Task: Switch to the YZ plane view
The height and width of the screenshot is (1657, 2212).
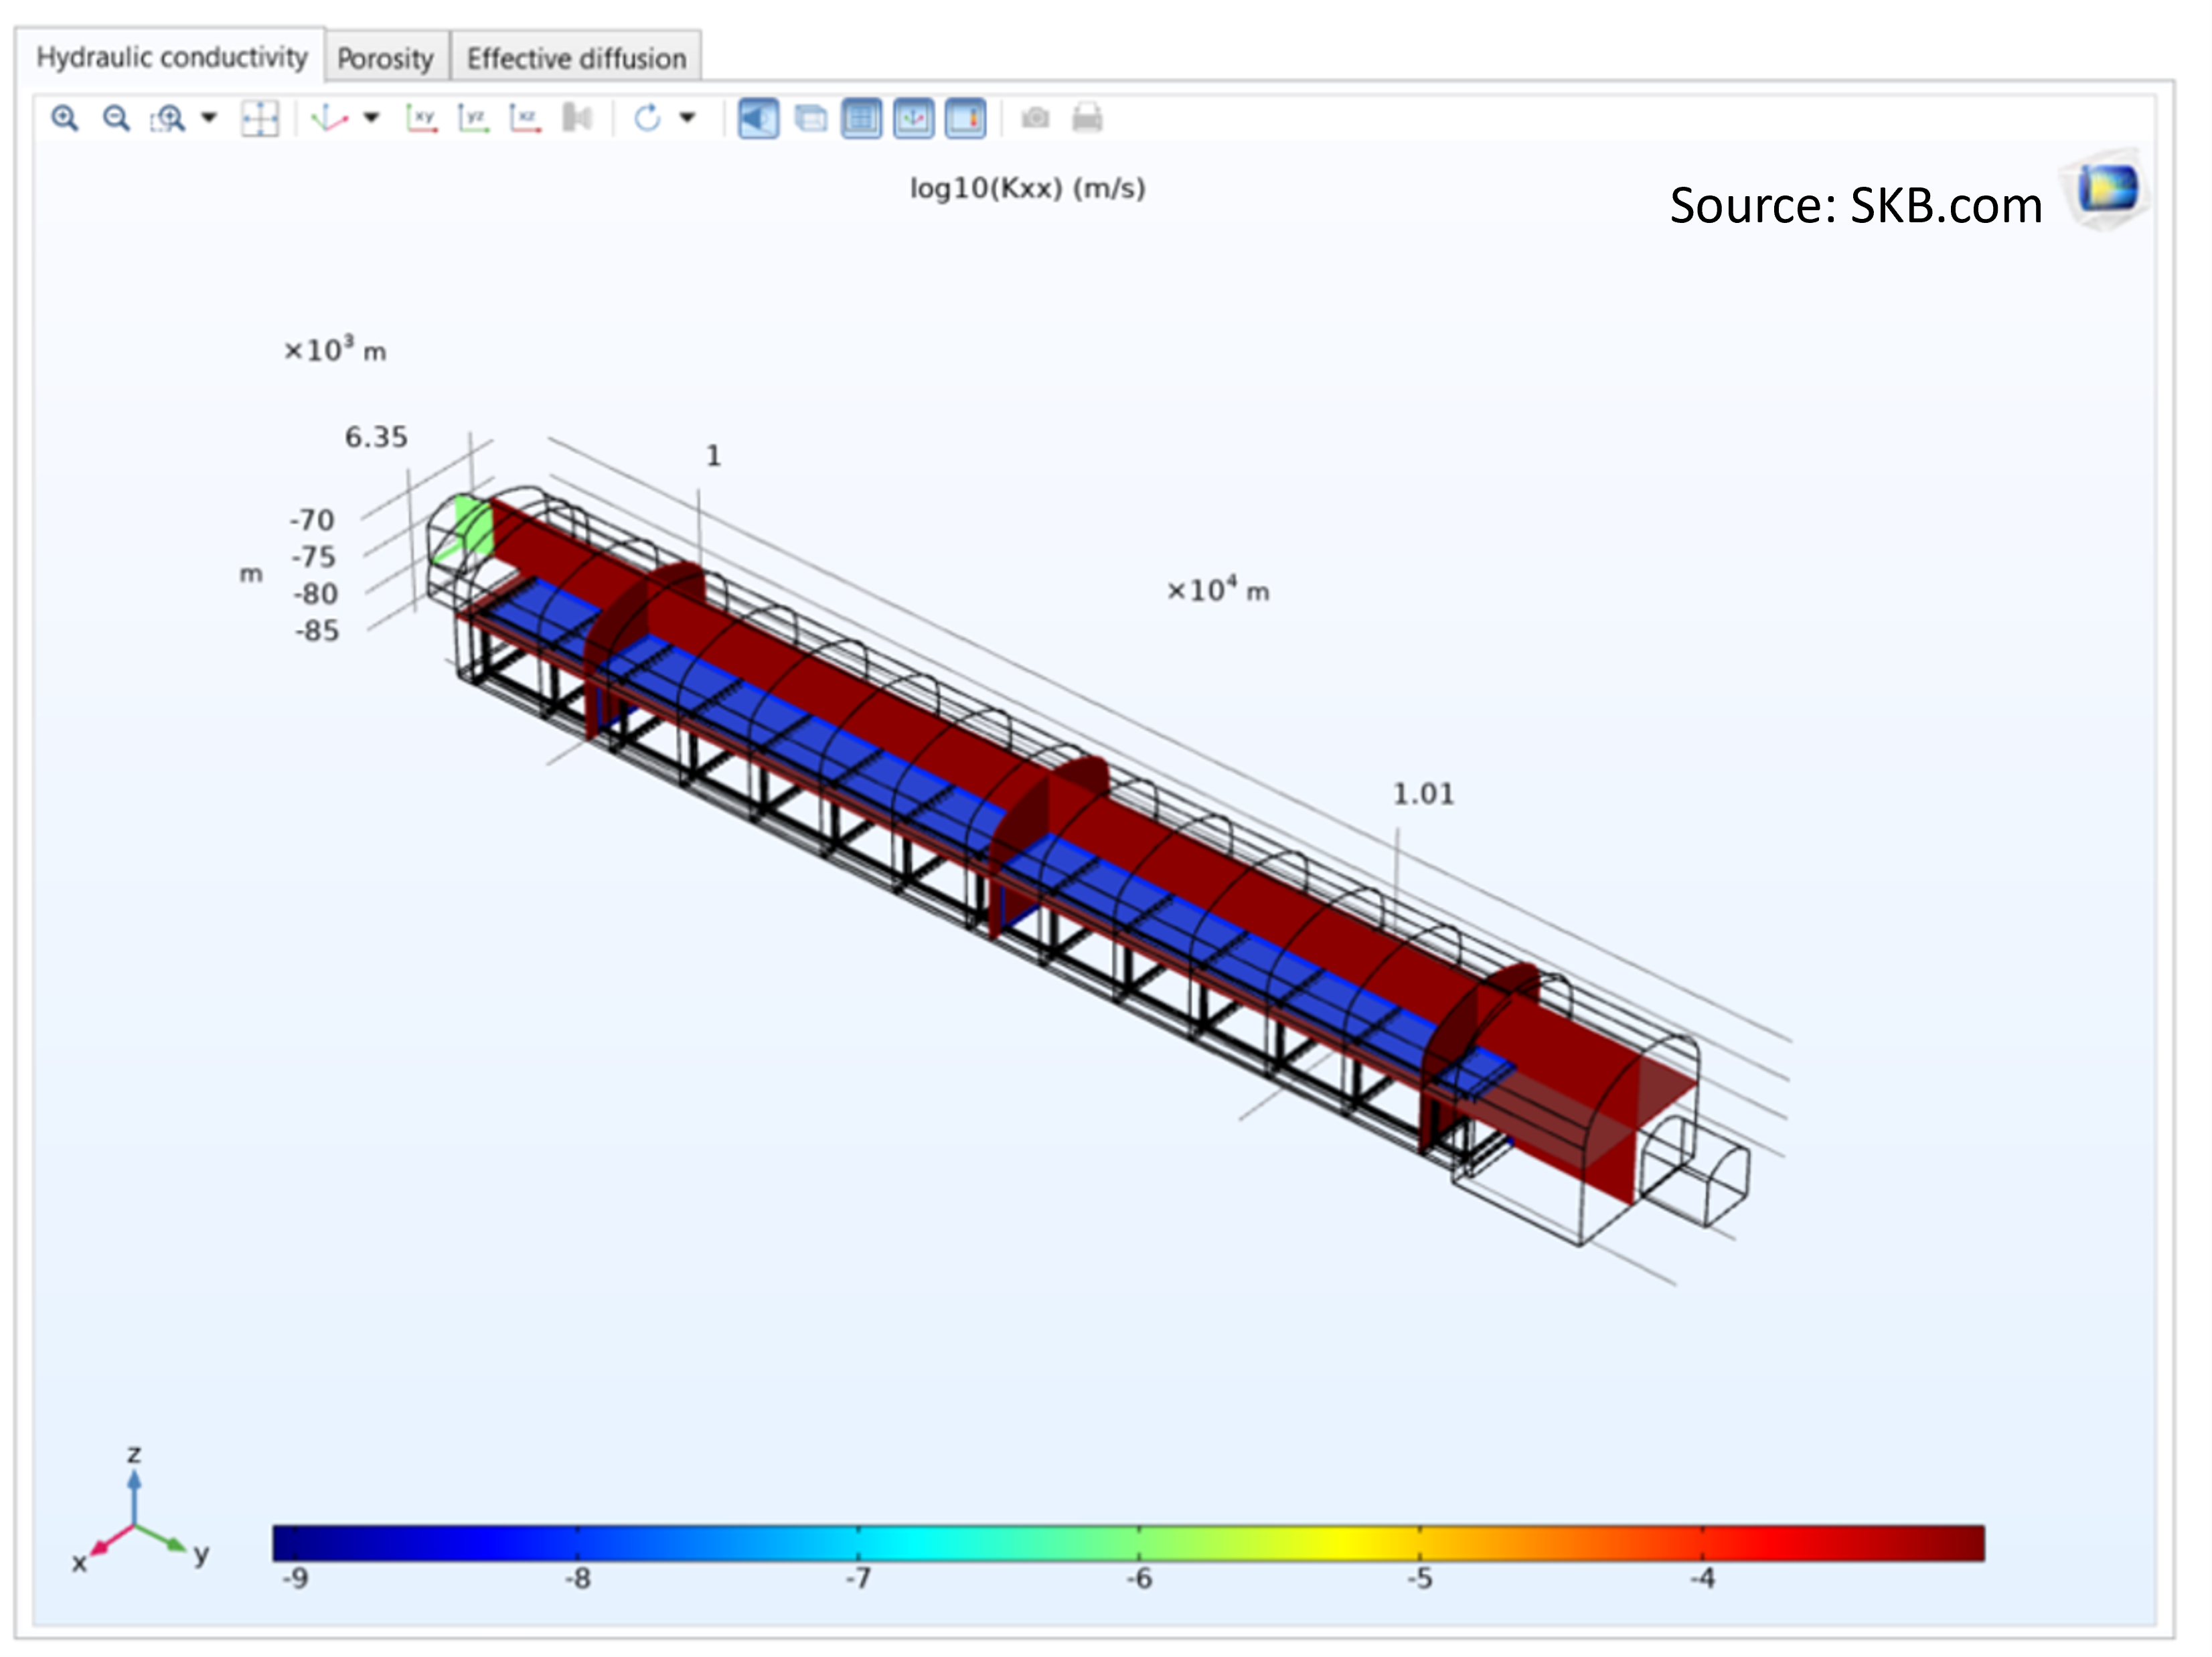Action: click(474, 118)
